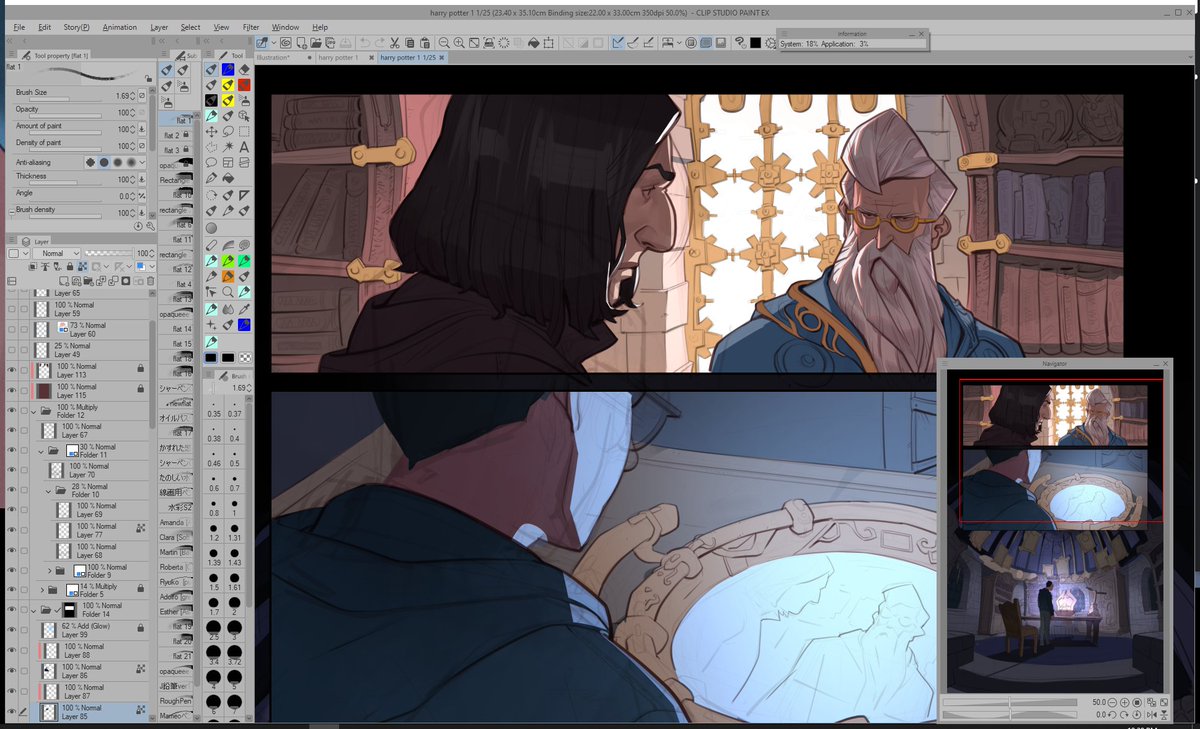Choose brush size preset 0.35
1200x729 pixels.
(x=214, y=408)
